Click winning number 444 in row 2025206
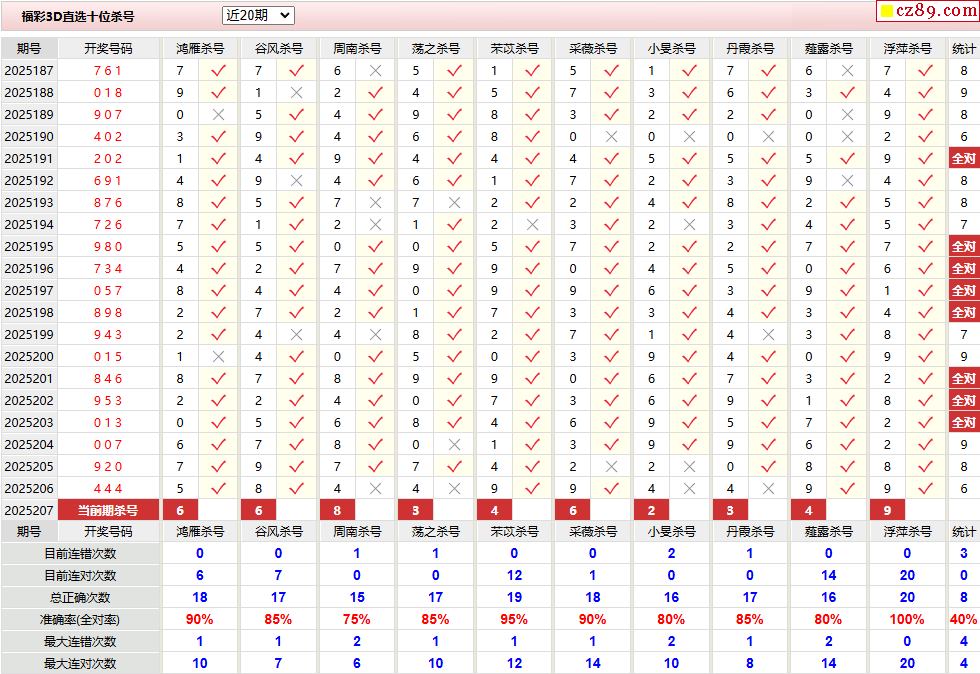The width and height of the screenshot is (980, 674). (108, 488)
